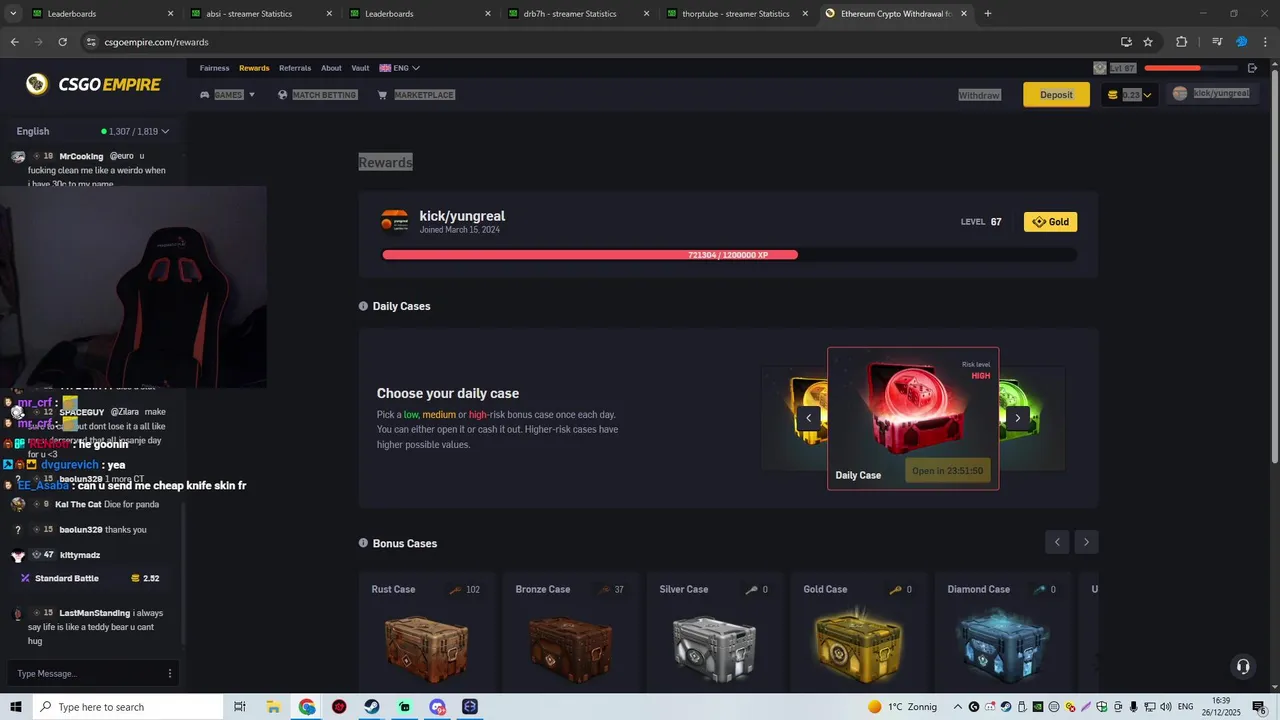
Task: Open the Fairness menu item
Action: tap(215, 68)
